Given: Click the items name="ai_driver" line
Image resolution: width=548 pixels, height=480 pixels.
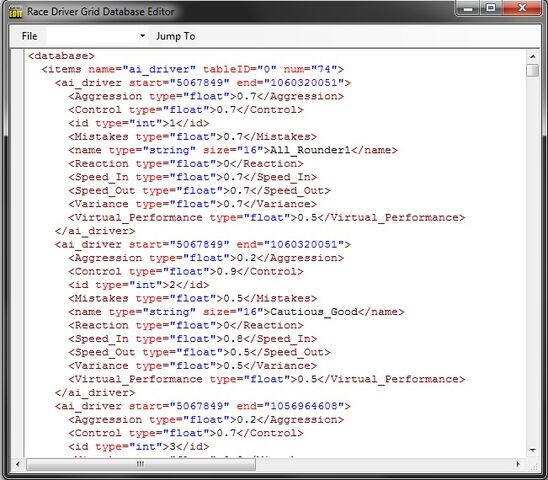Looking at the screenshot, I should coord(193,69).
